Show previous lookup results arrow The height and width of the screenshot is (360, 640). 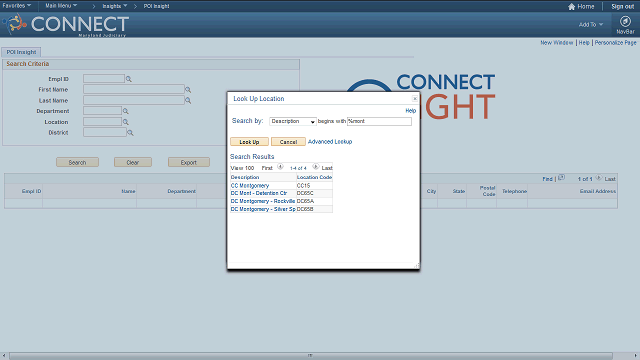pos(280,167)
